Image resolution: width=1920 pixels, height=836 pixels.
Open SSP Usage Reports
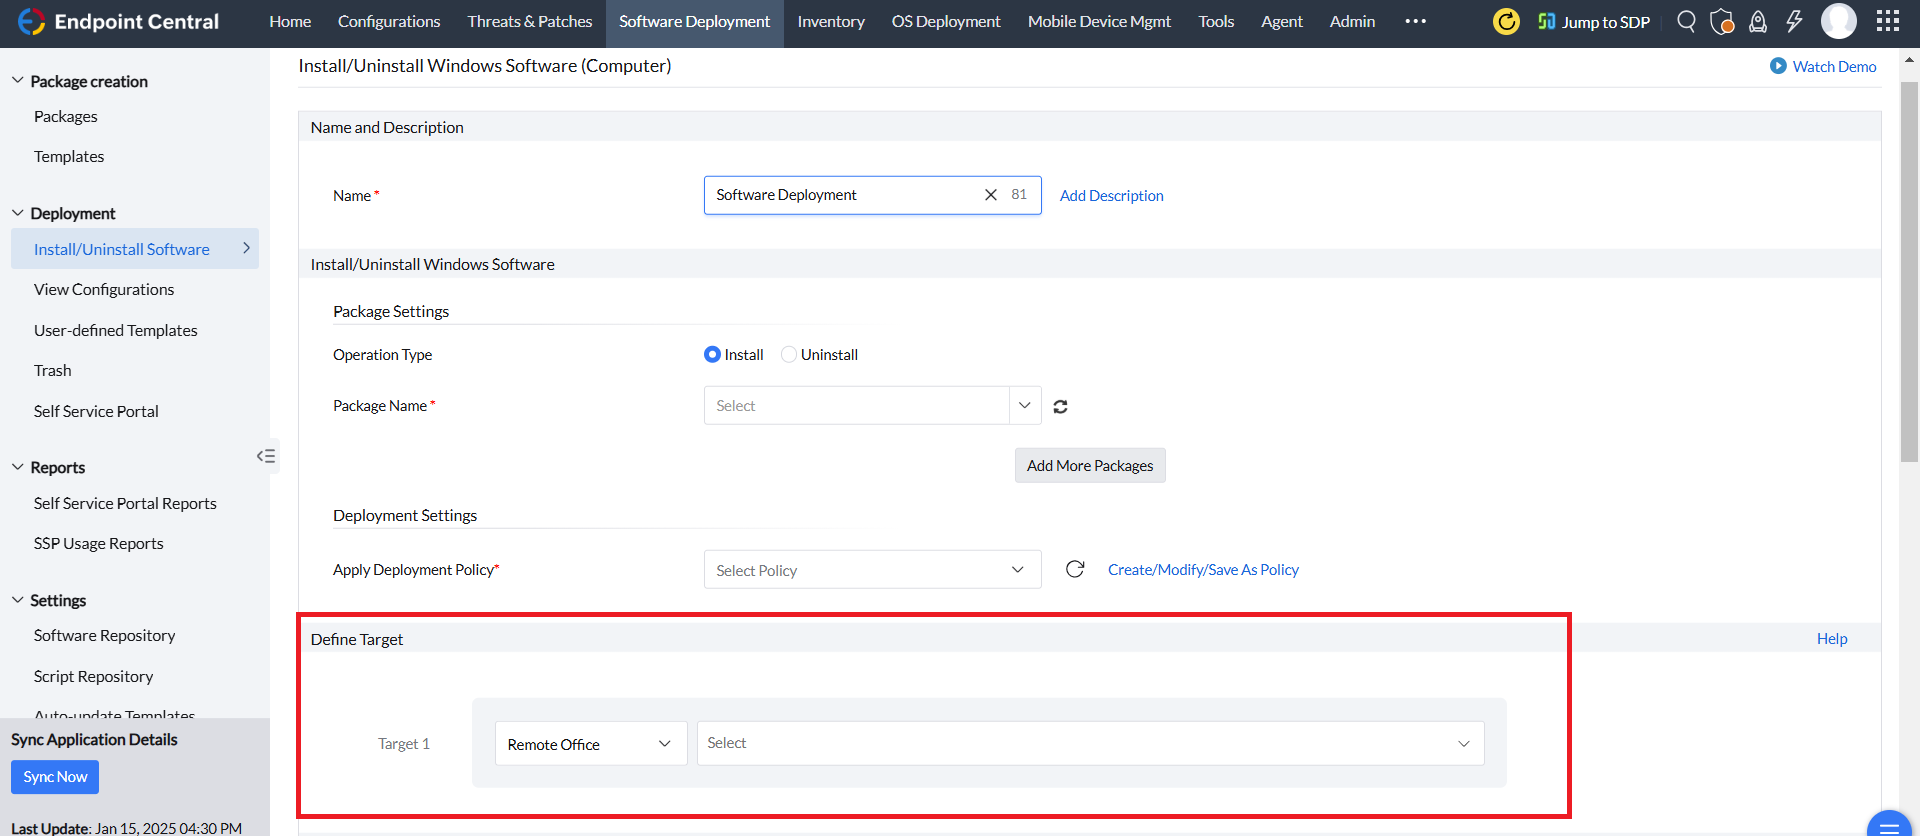99,544
